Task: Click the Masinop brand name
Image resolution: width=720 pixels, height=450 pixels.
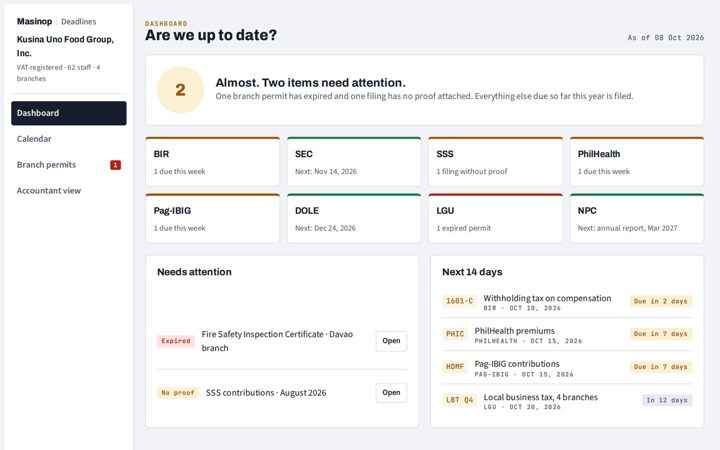Action: point(34,22)
